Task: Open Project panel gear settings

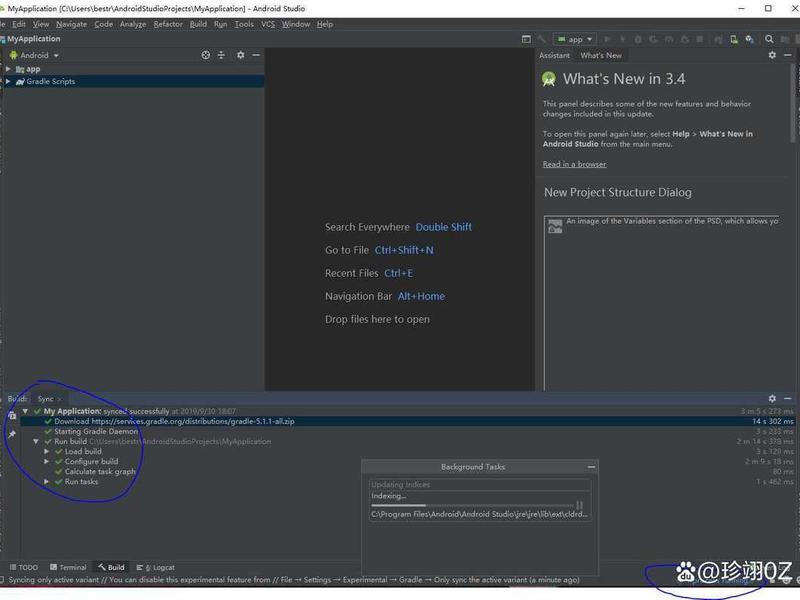Action: [240, 55]
